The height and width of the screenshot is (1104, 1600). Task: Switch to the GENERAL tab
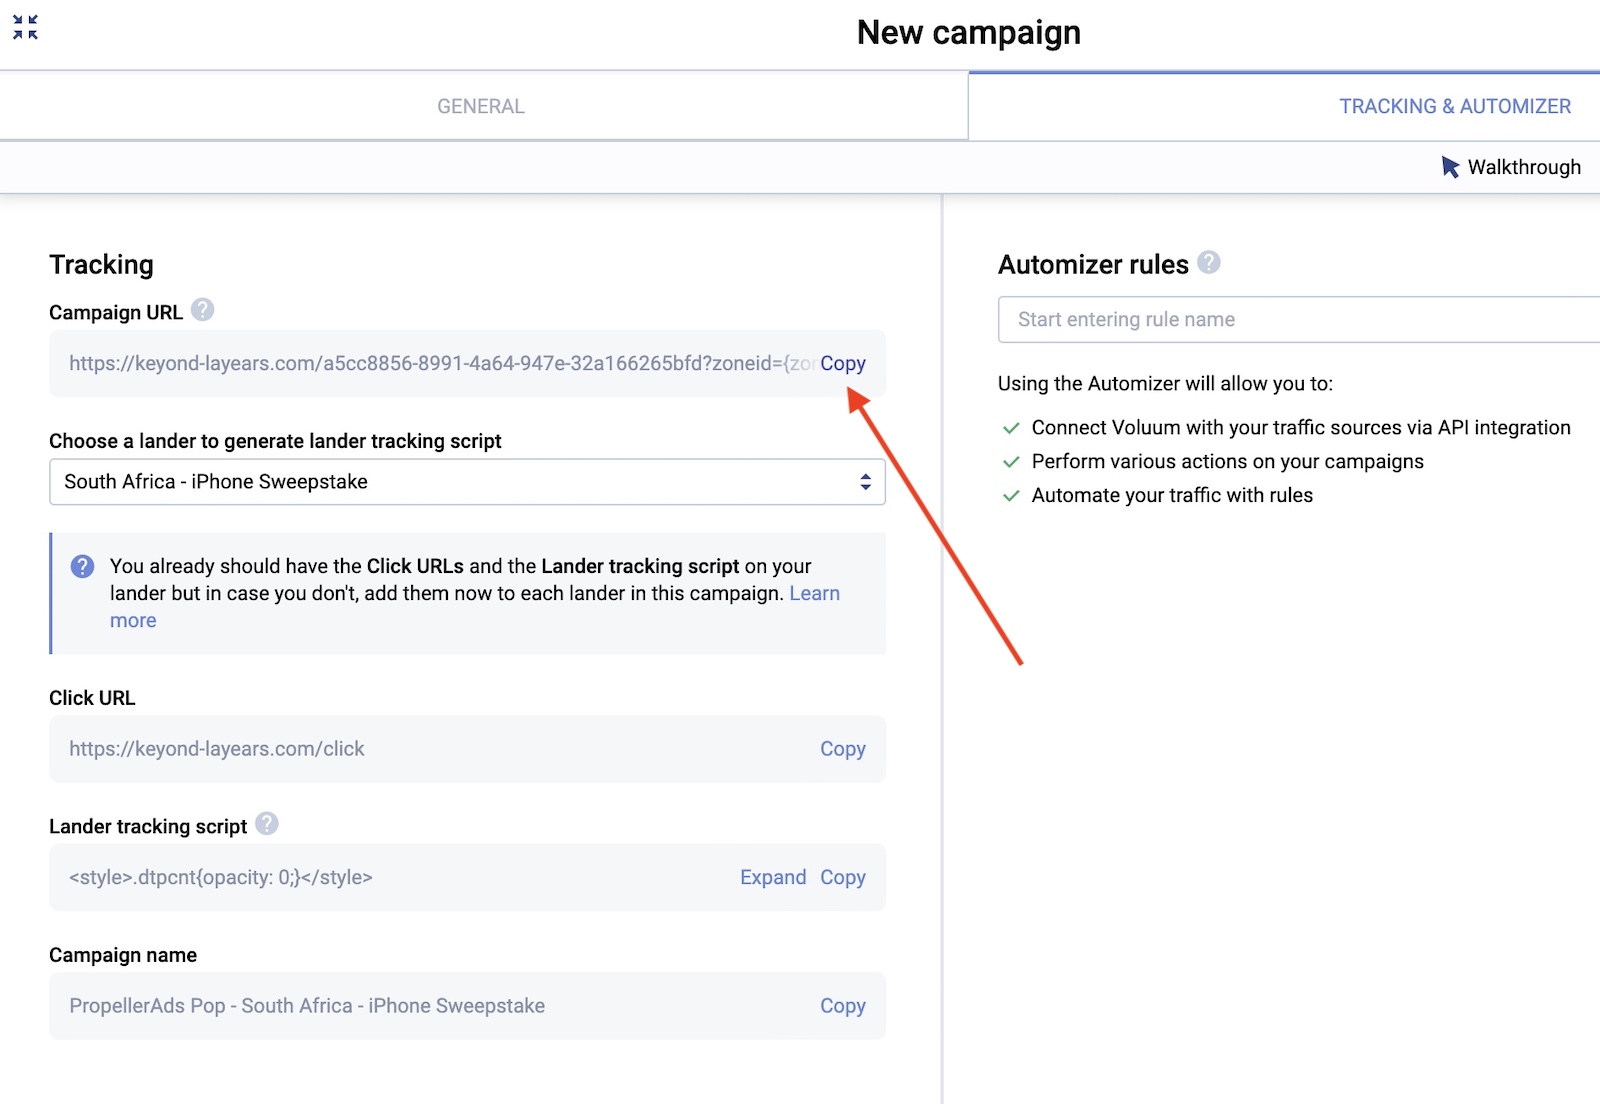pos(481,106)
